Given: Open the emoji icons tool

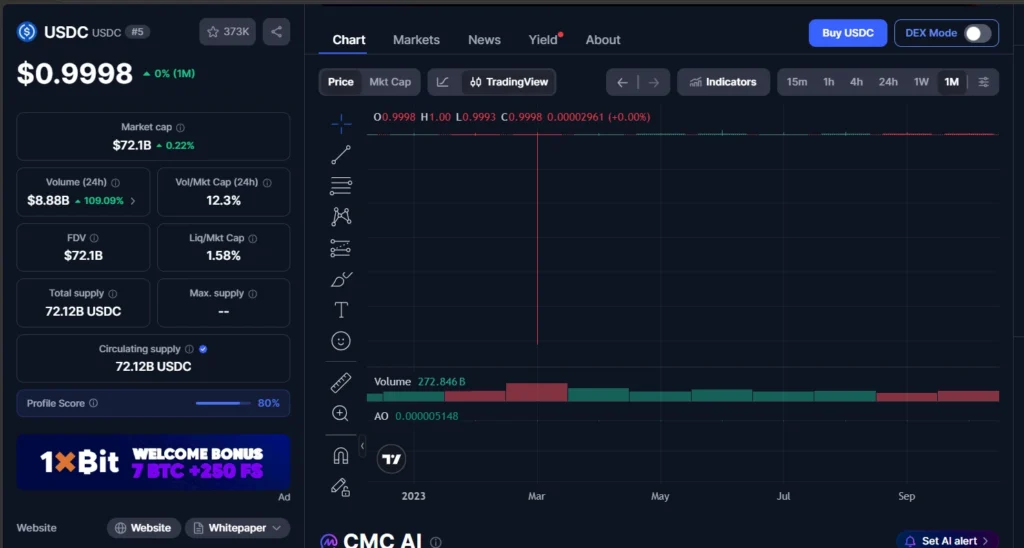Looking at the screenshot, I should (x=341, y=341).
